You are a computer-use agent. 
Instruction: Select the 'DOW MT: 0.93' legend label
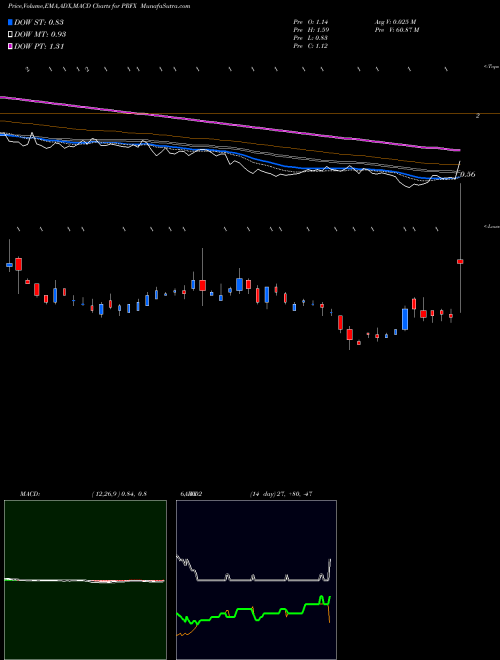tap(40, 34)
